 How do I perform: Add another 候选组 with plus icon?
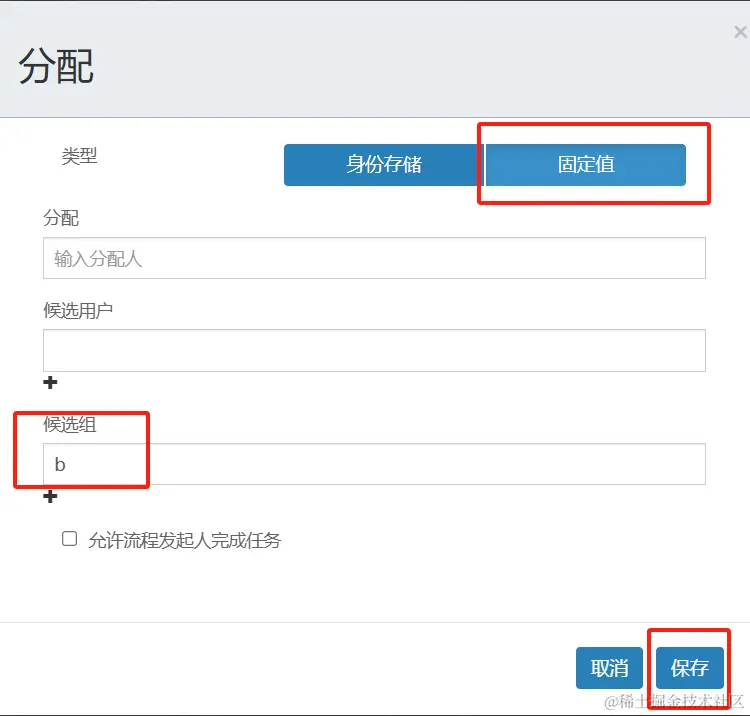[x=50, y=496]
